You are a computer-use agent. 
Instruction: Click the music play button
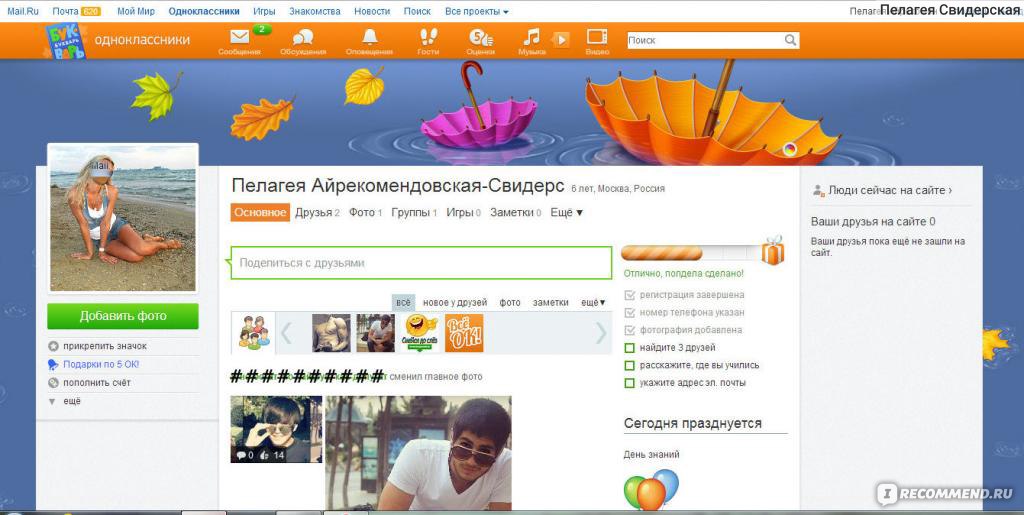[x=560, y=40]
